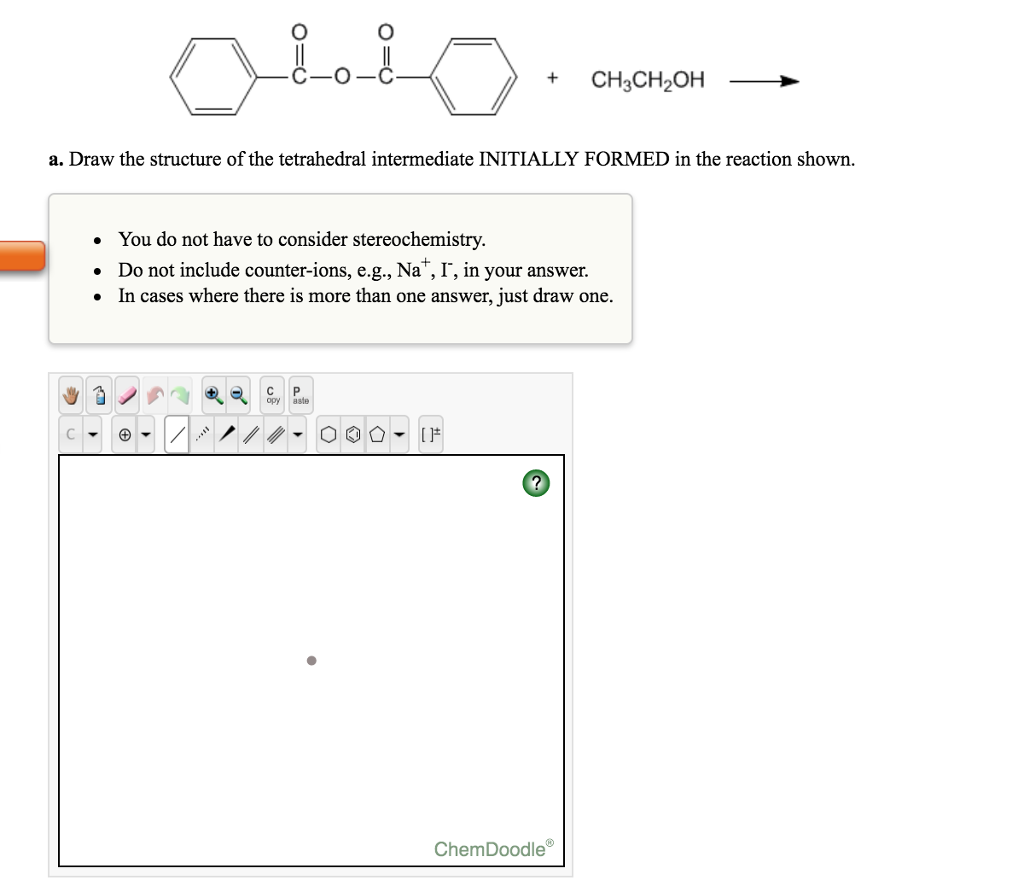The height and width of the screenshot is (886, 1024).
Task: Click the Copy toolbar button
Action: pyautogui.click(x=270, y=395)
